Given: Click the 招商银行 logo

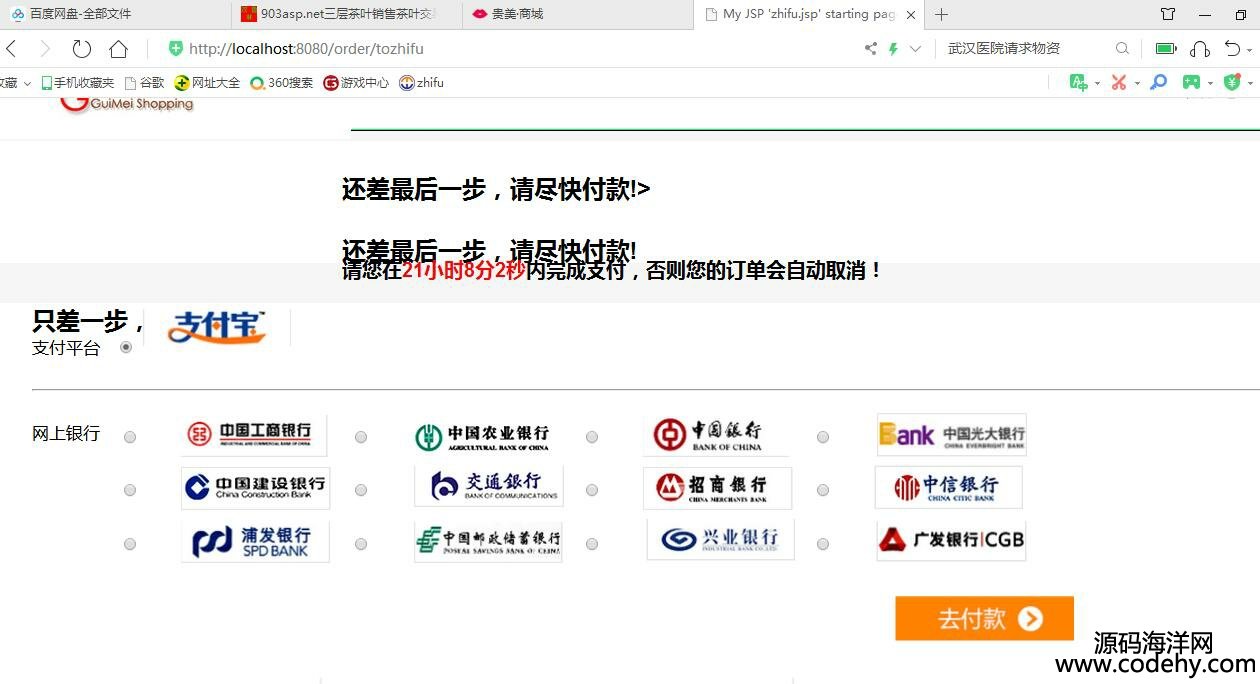Looking at the screenshot, I should 717,488.
